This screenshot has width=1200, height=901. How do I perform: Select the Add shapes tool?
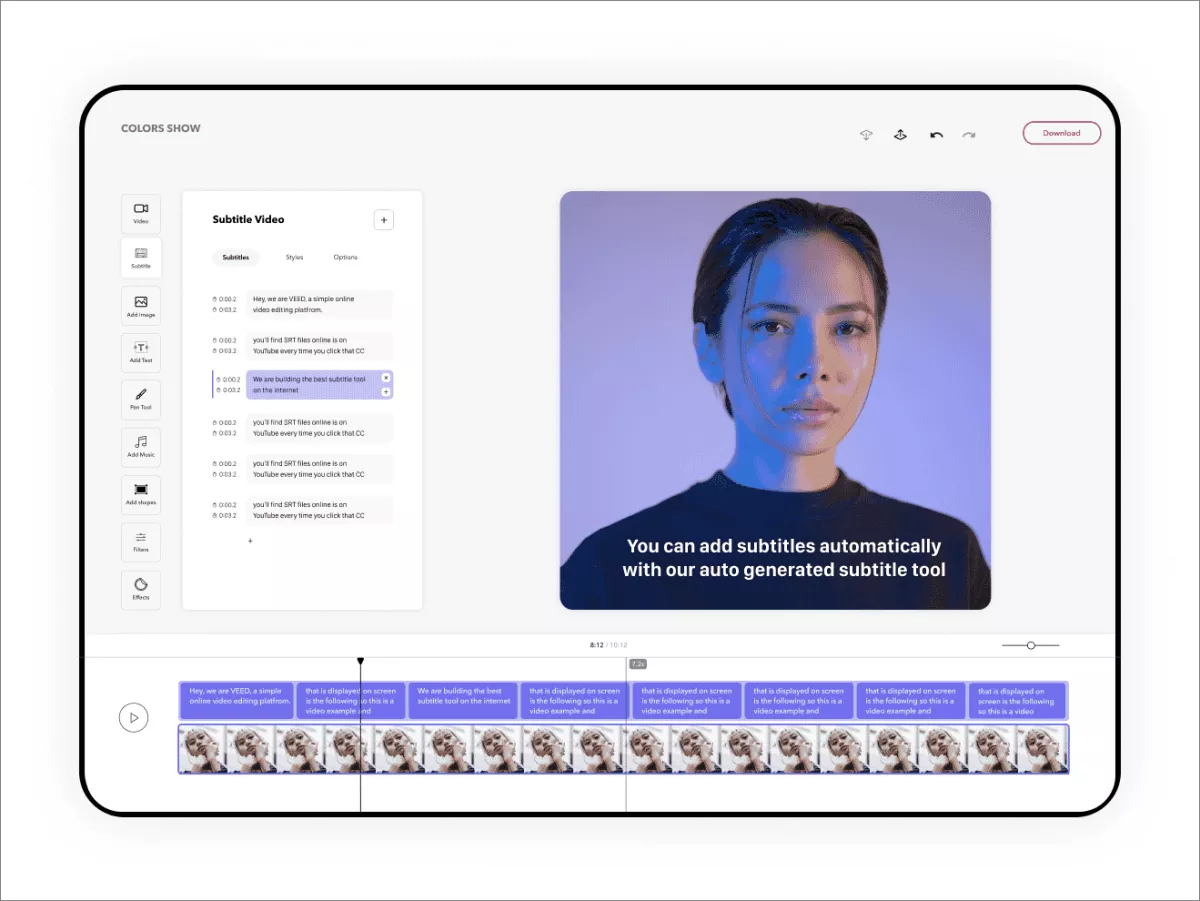point(141,494)
